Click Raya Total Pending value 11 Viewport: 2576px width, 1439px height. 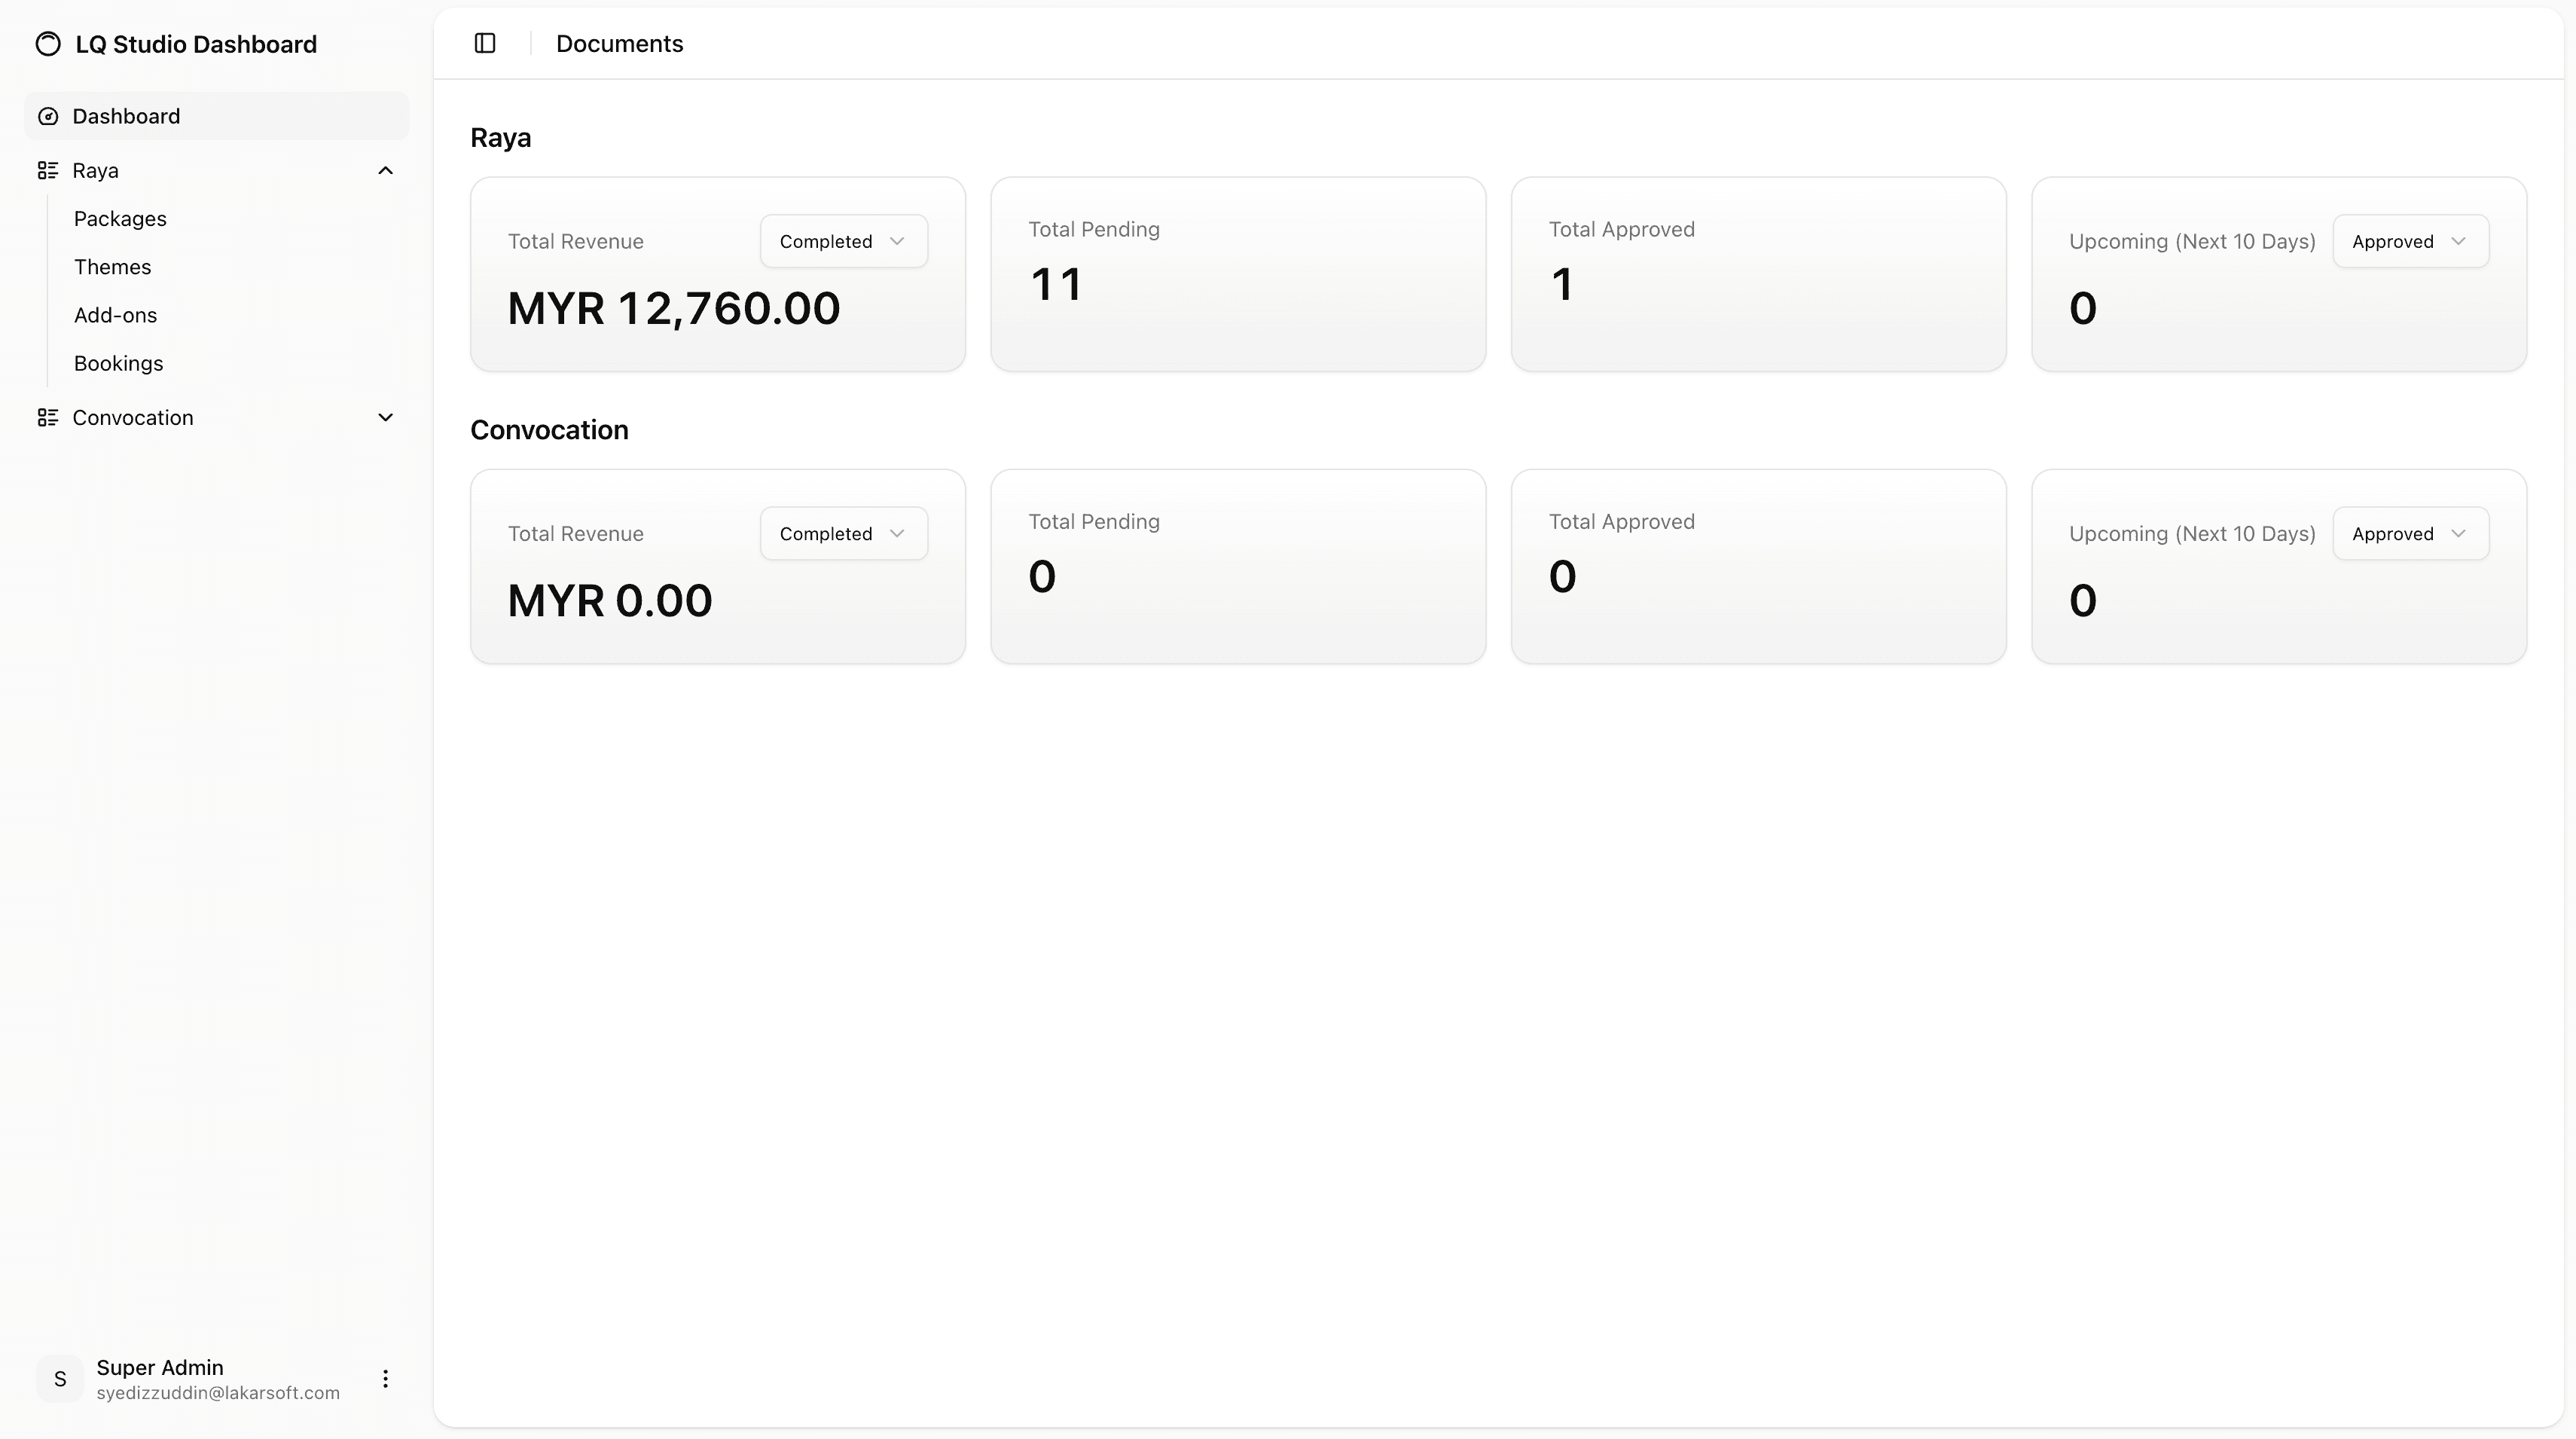click(x=1055, y=284)
